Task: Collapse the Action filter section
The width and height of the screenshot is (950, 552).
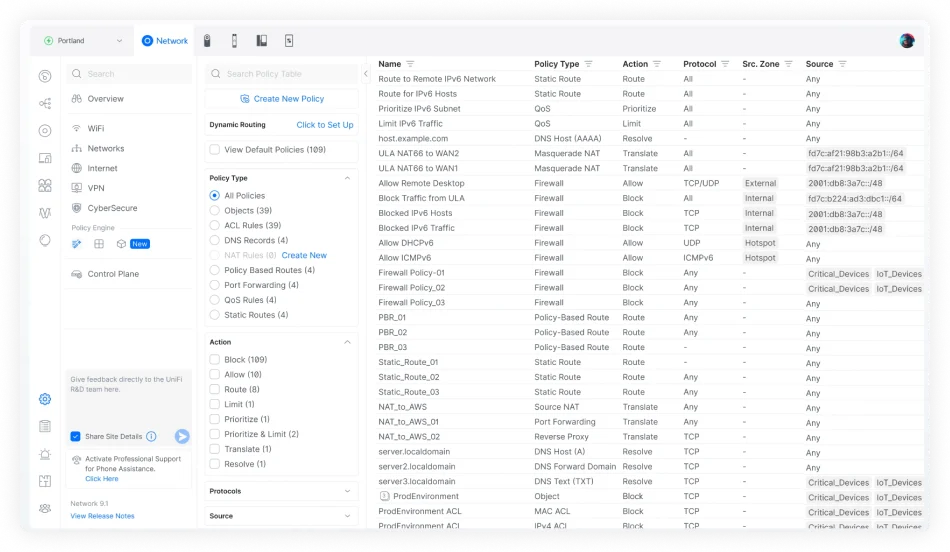Action: tap(347, 342)
